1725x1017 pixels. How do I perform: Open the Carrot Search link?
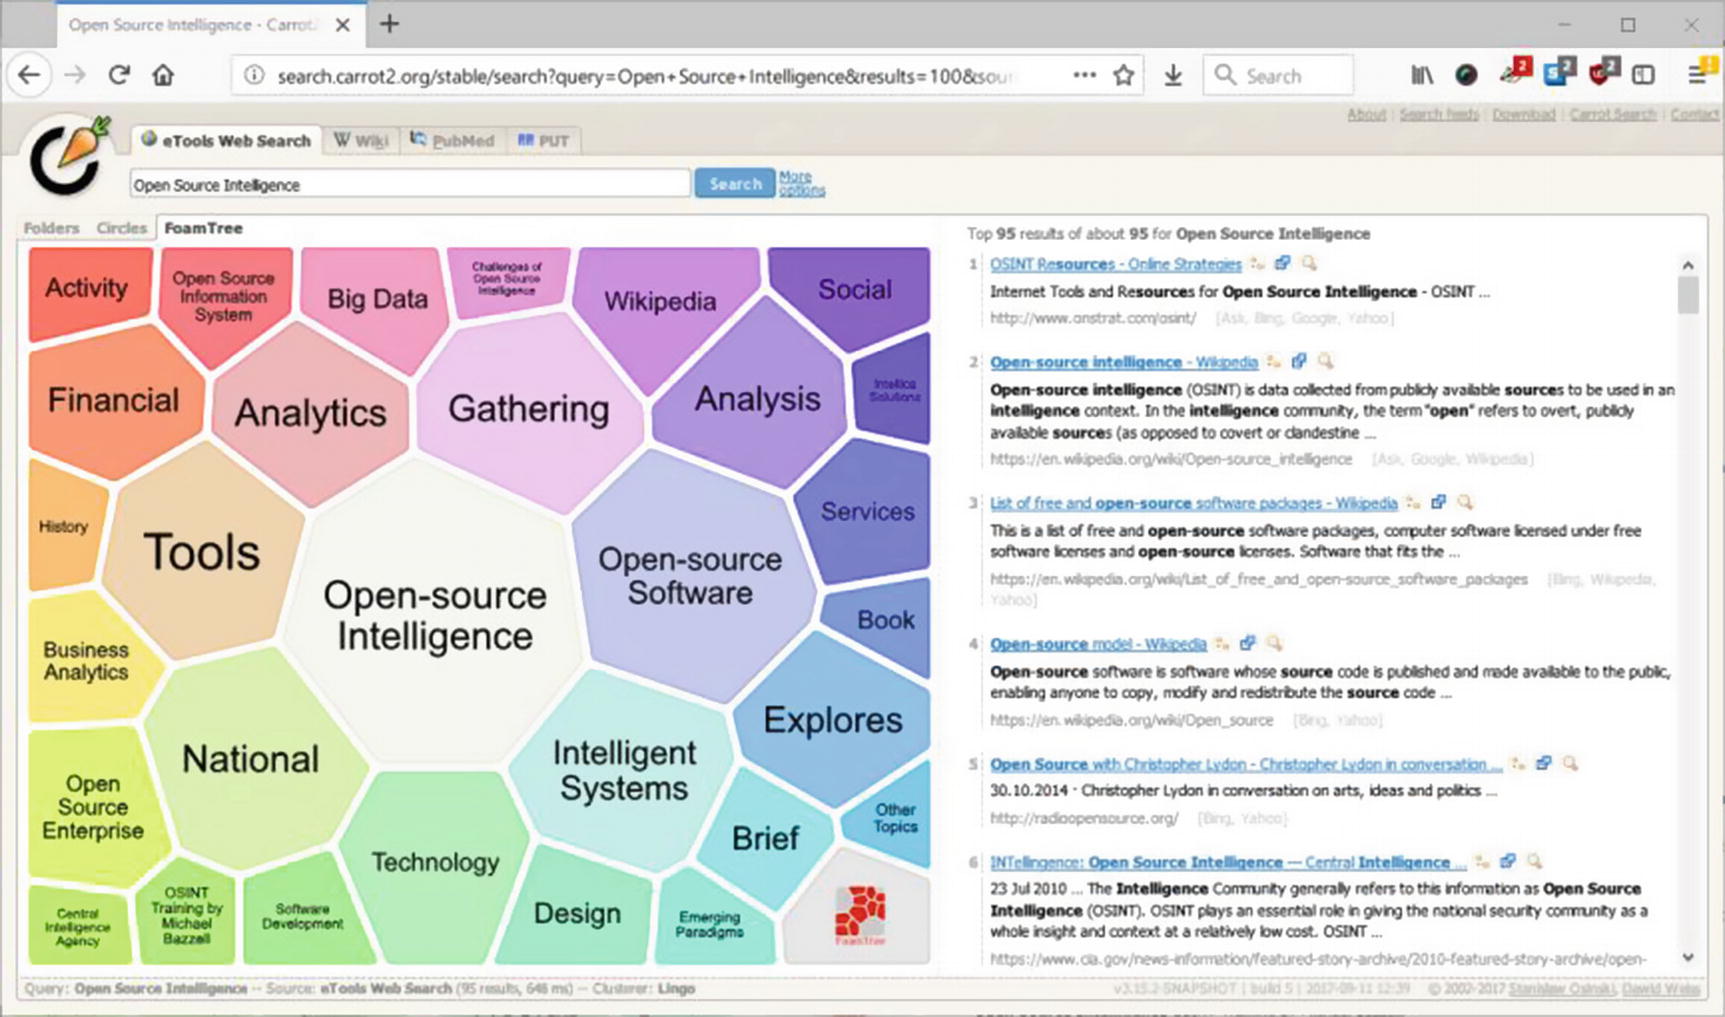click(1612, 114)
